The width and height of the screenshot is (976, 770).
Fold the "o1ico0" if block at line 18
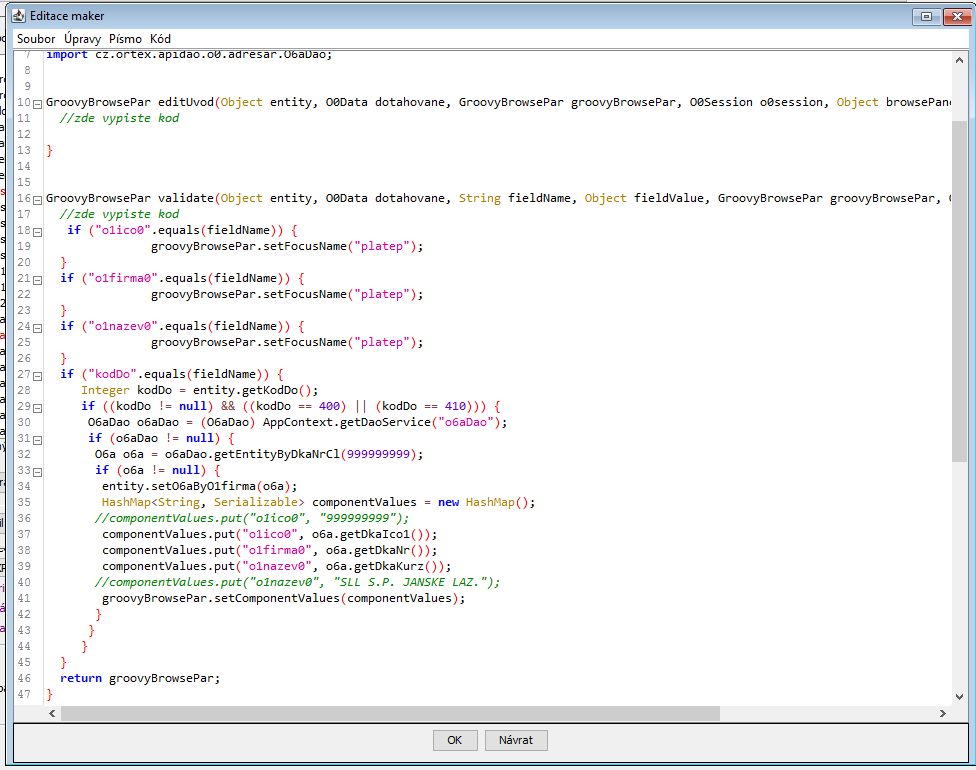(37, 231)
